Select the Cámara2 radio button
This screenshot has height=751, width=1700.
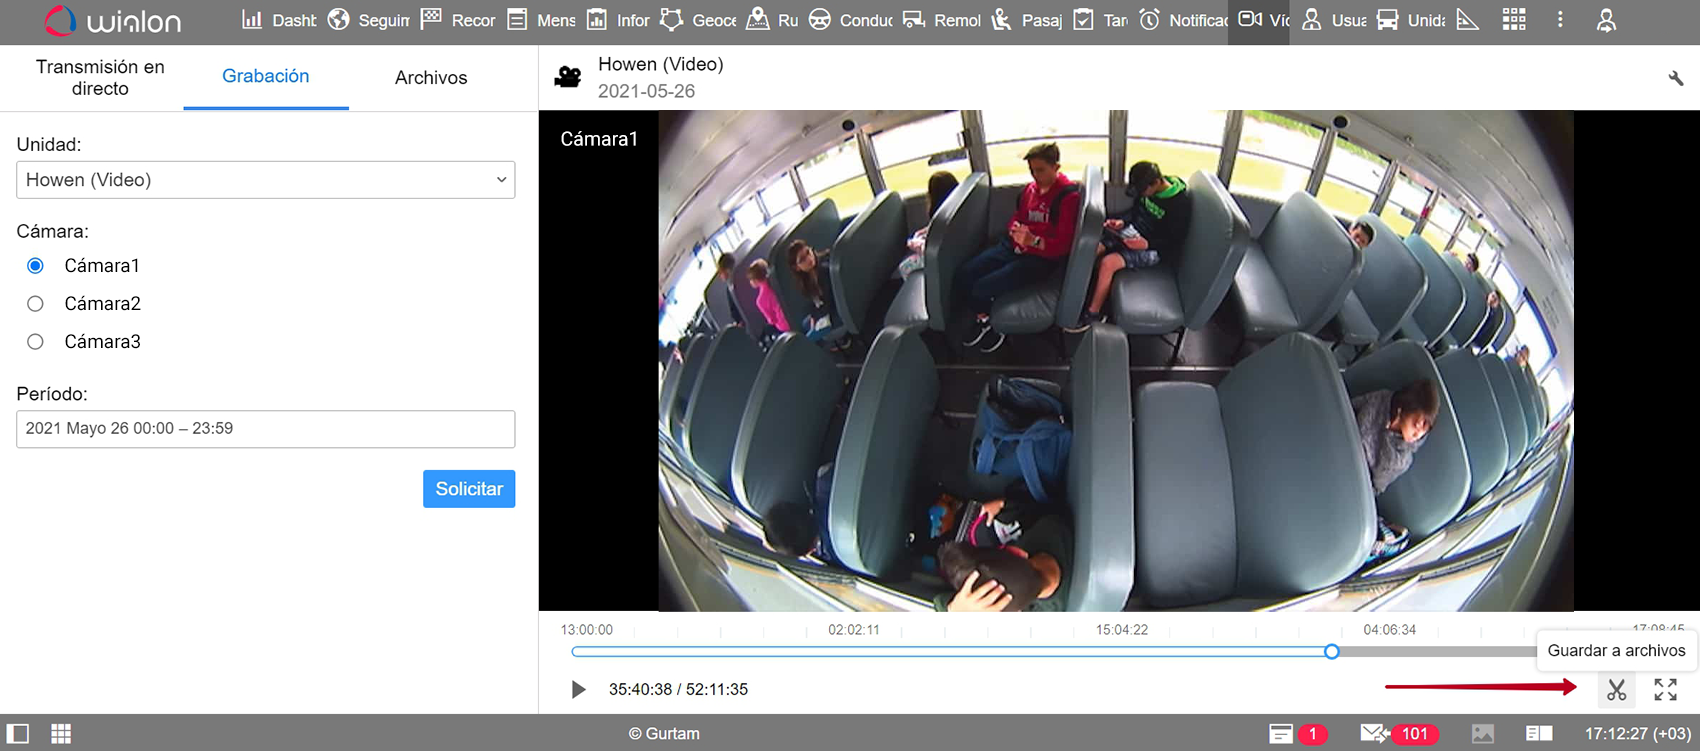click(36, 304)
